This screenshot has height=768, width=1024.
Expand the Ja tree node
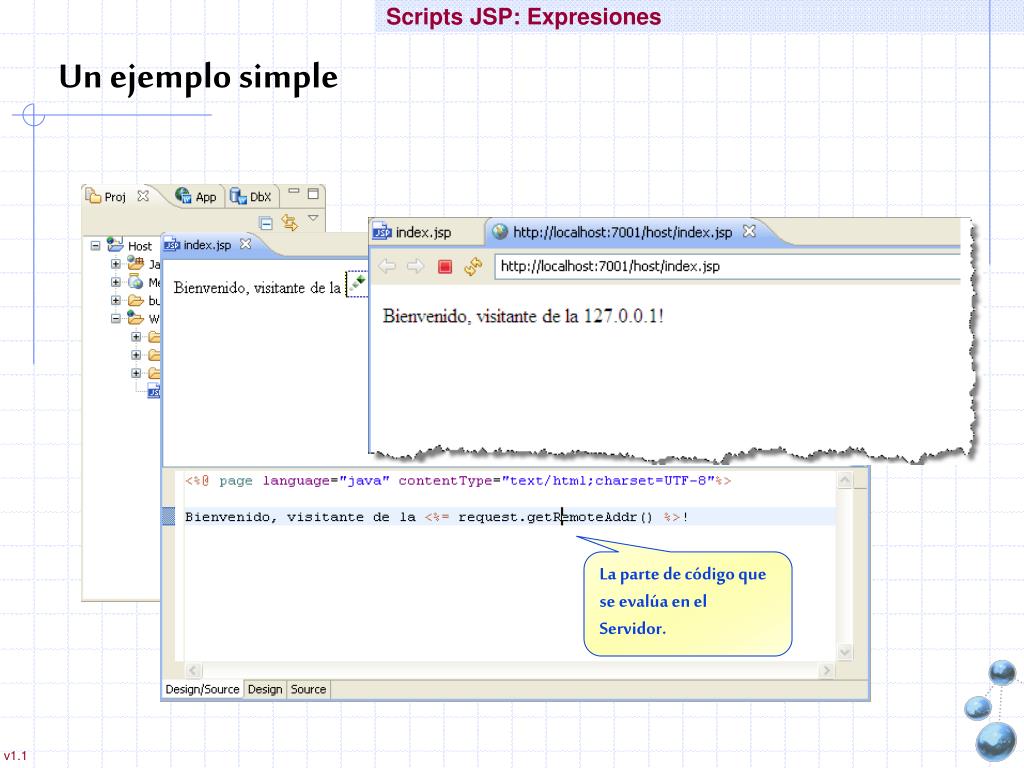click(116, 264)
